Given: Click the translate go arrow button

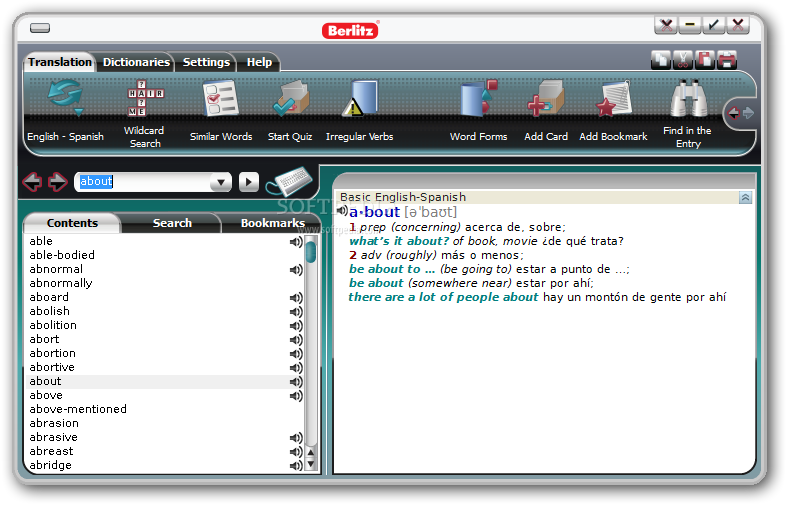Looking at the screenshot, I should coord(249,182).
